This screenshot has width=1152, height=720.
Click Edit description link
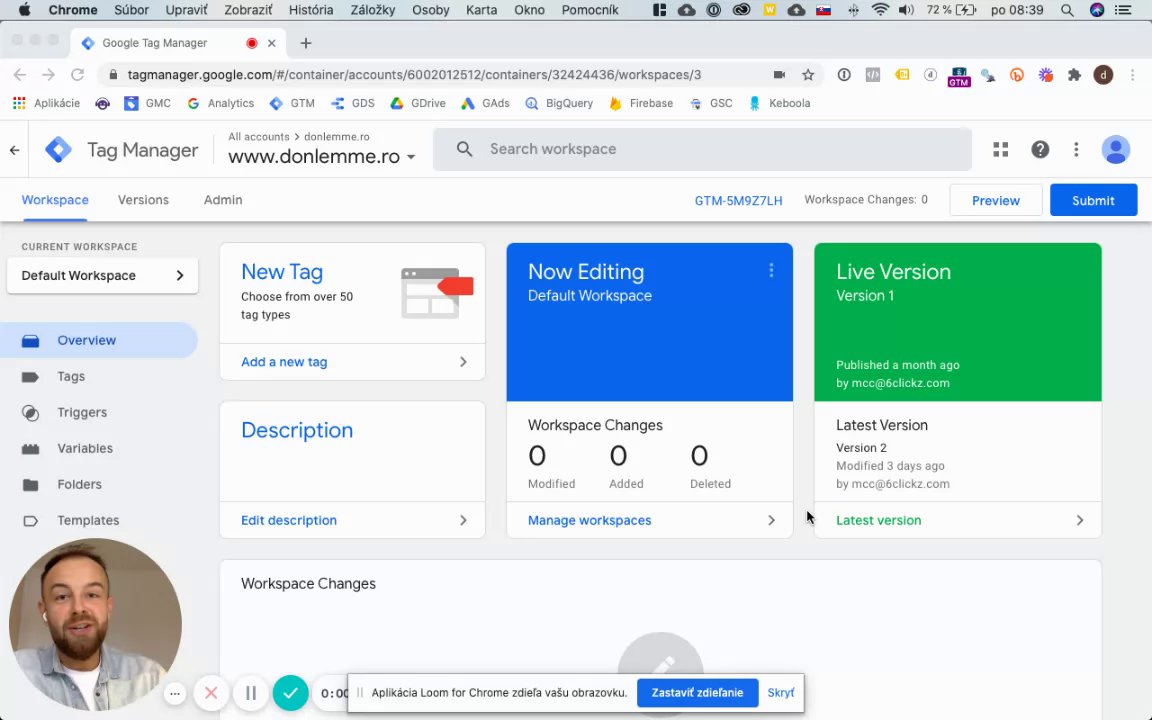(x=289, y=520)
